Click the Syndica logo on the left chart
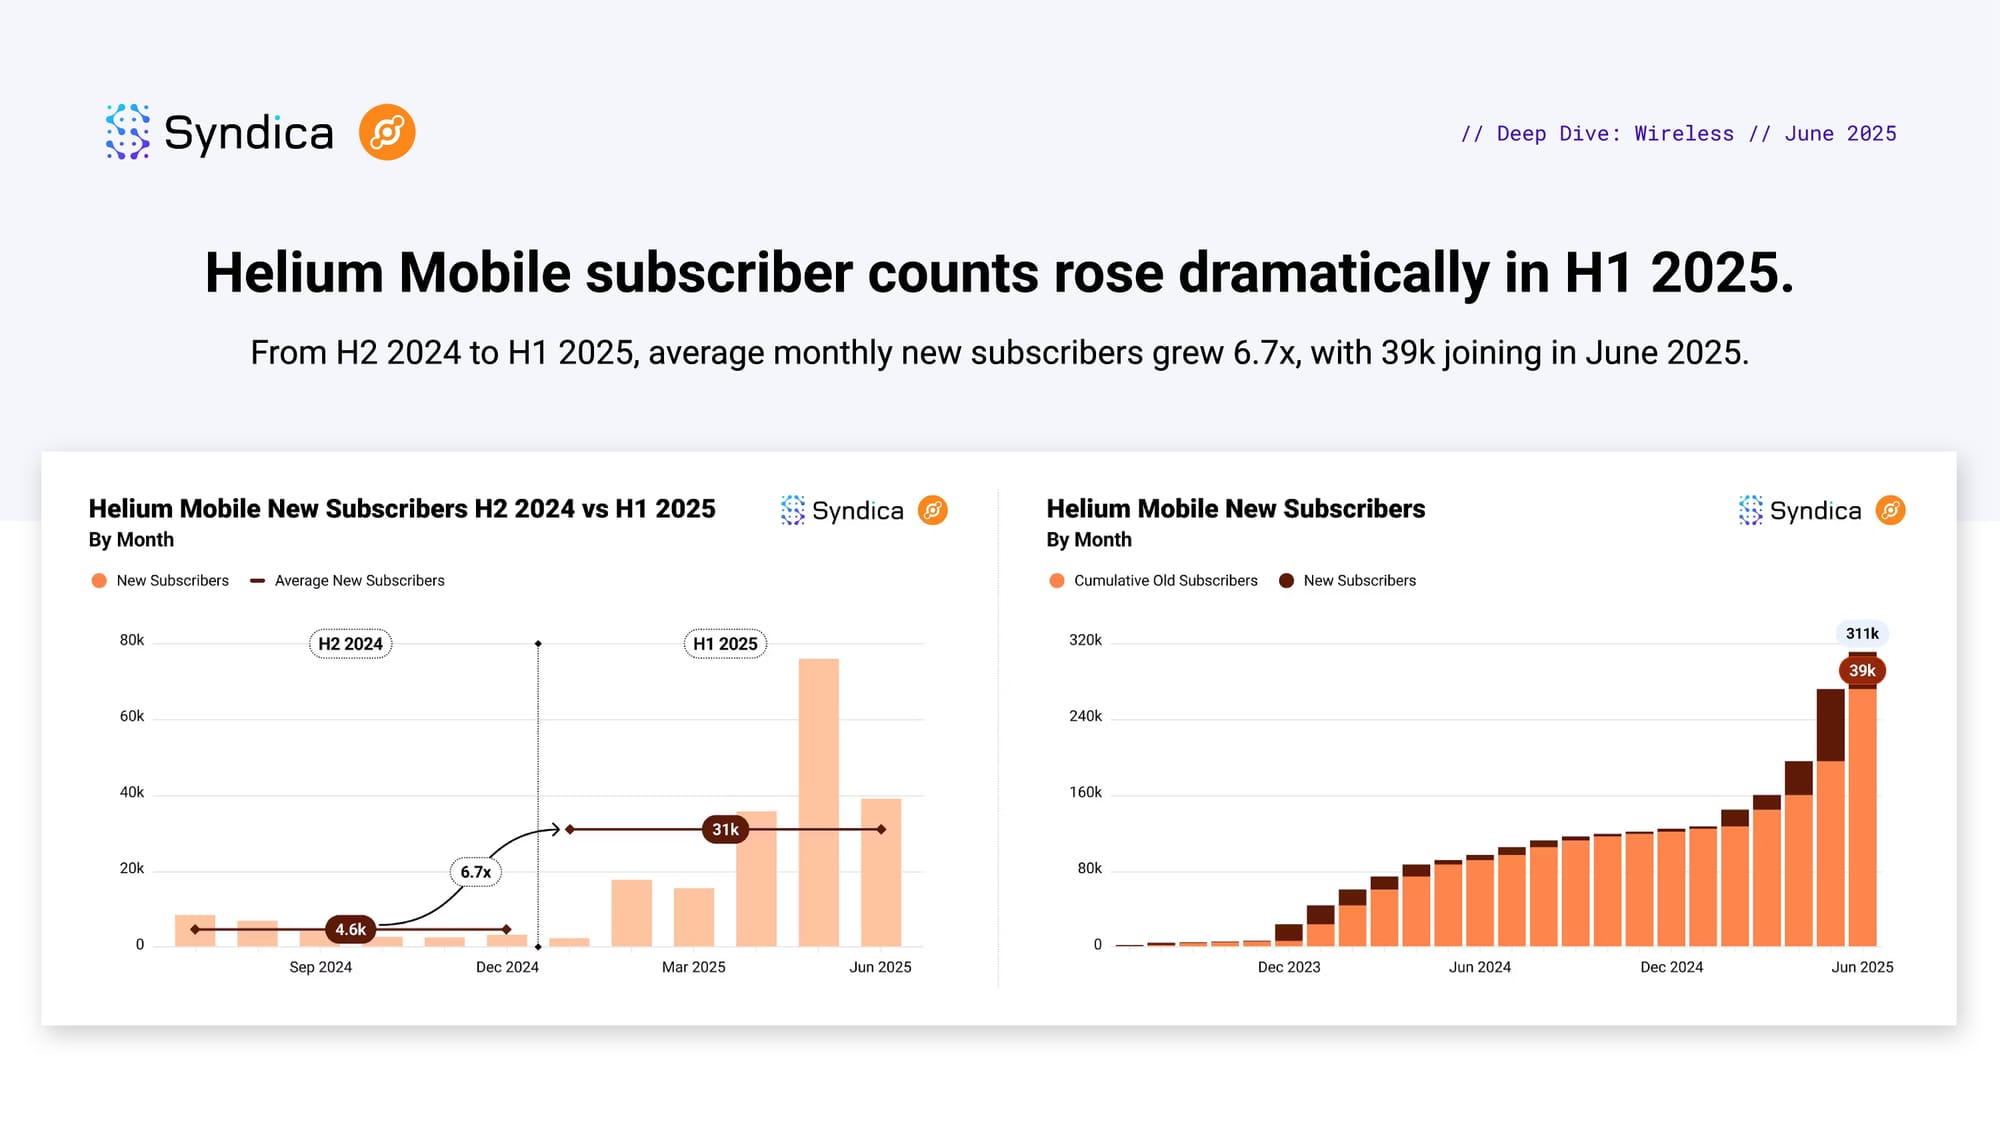 842,511
